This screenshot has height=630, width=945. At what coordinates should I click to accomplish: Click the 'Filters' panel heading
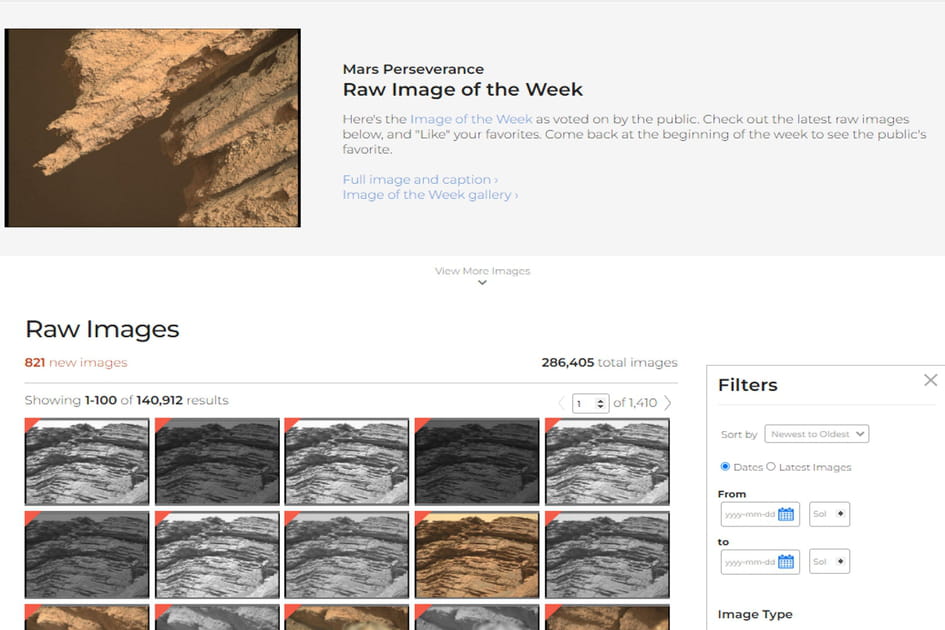click(x=747, y=385)
